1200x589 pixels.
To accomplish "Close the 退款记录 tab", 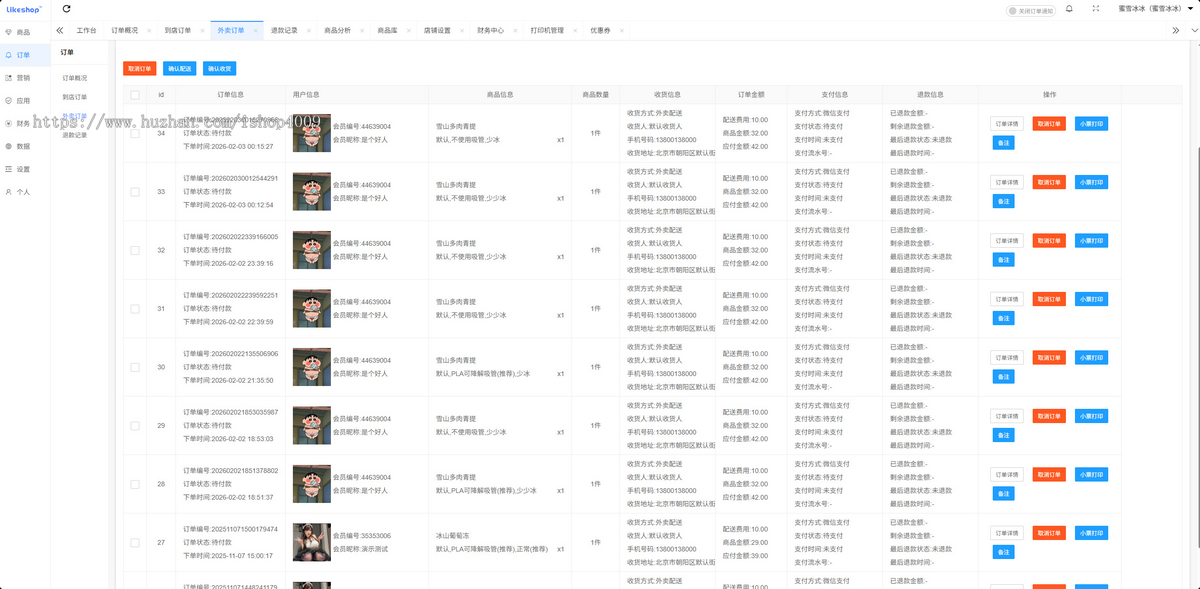I will click(x=308, y=31).
